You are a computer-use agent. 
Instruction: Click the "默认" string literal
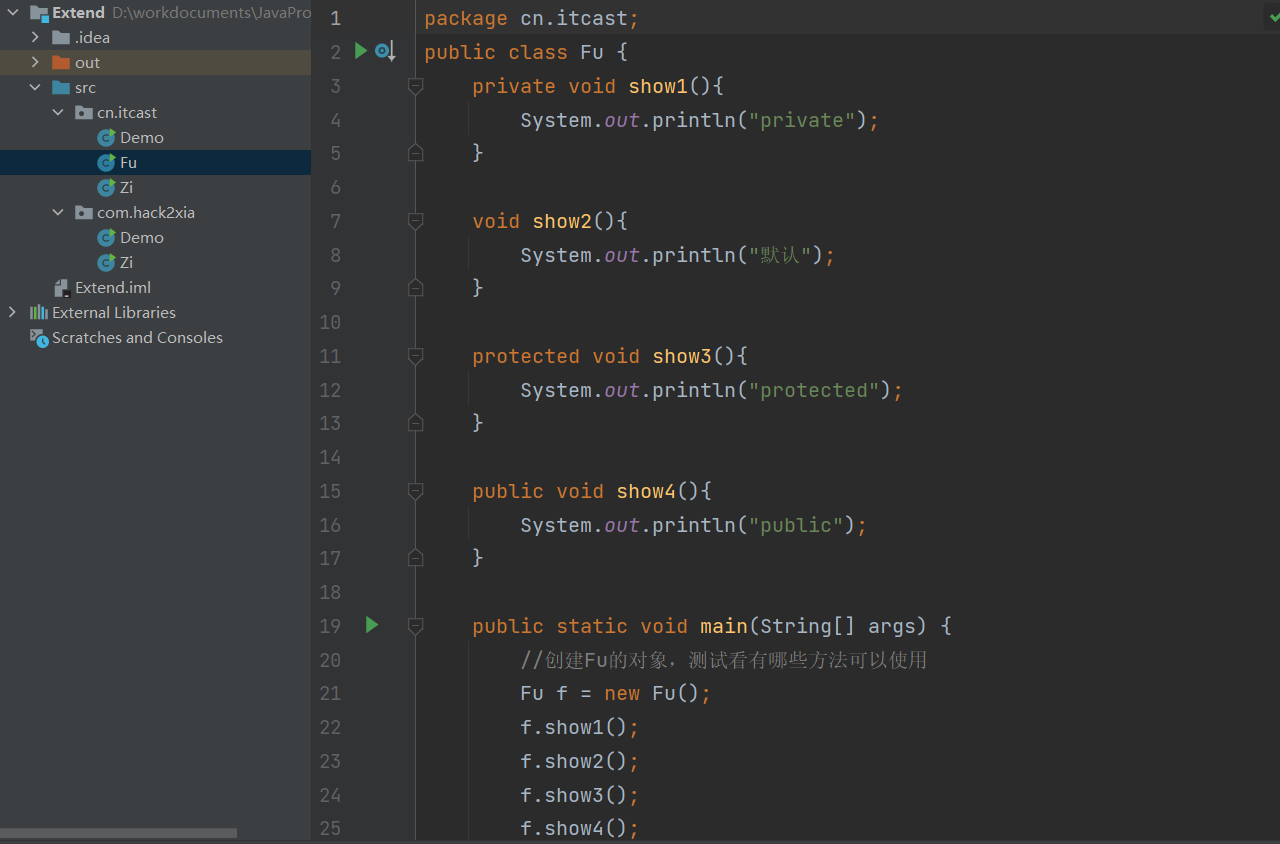(780, 255)
